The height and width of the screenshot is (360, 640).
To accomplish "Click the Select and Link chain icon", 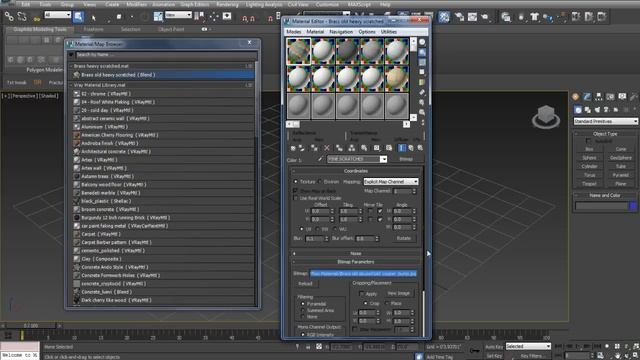I will click(9, 17).
